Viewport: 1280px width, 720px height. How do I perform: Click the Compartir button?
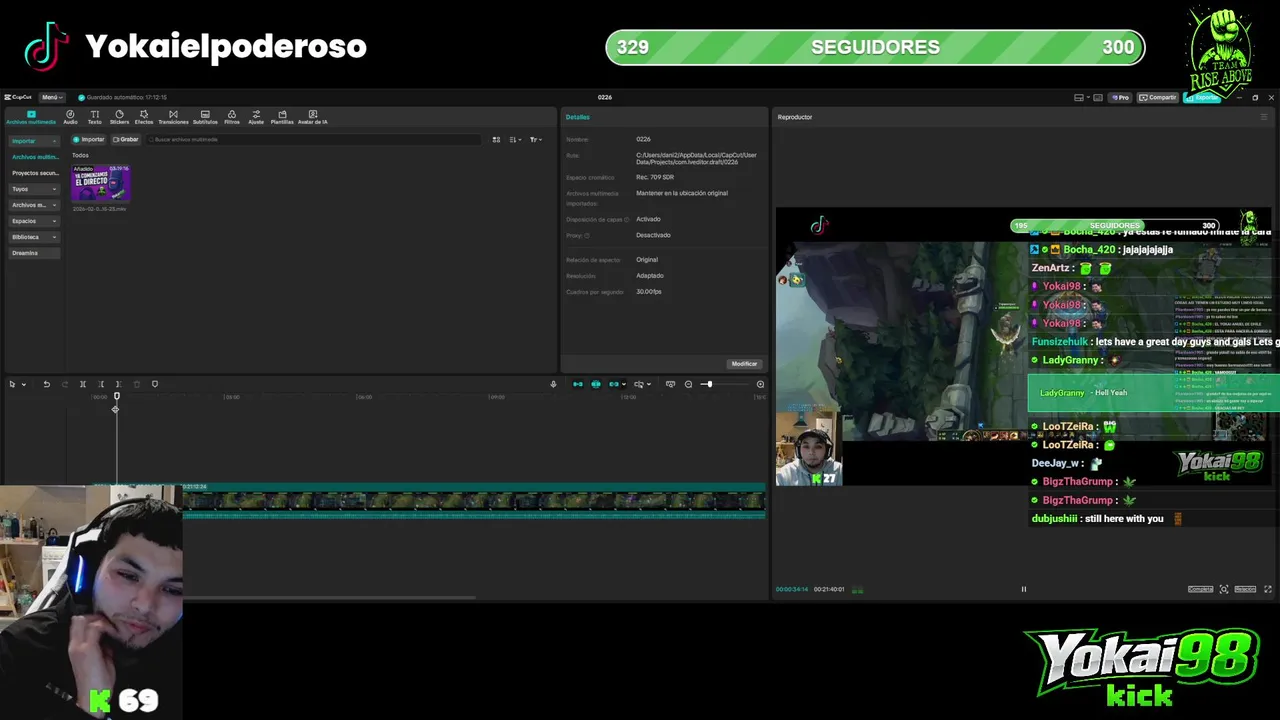point(1158,97)
